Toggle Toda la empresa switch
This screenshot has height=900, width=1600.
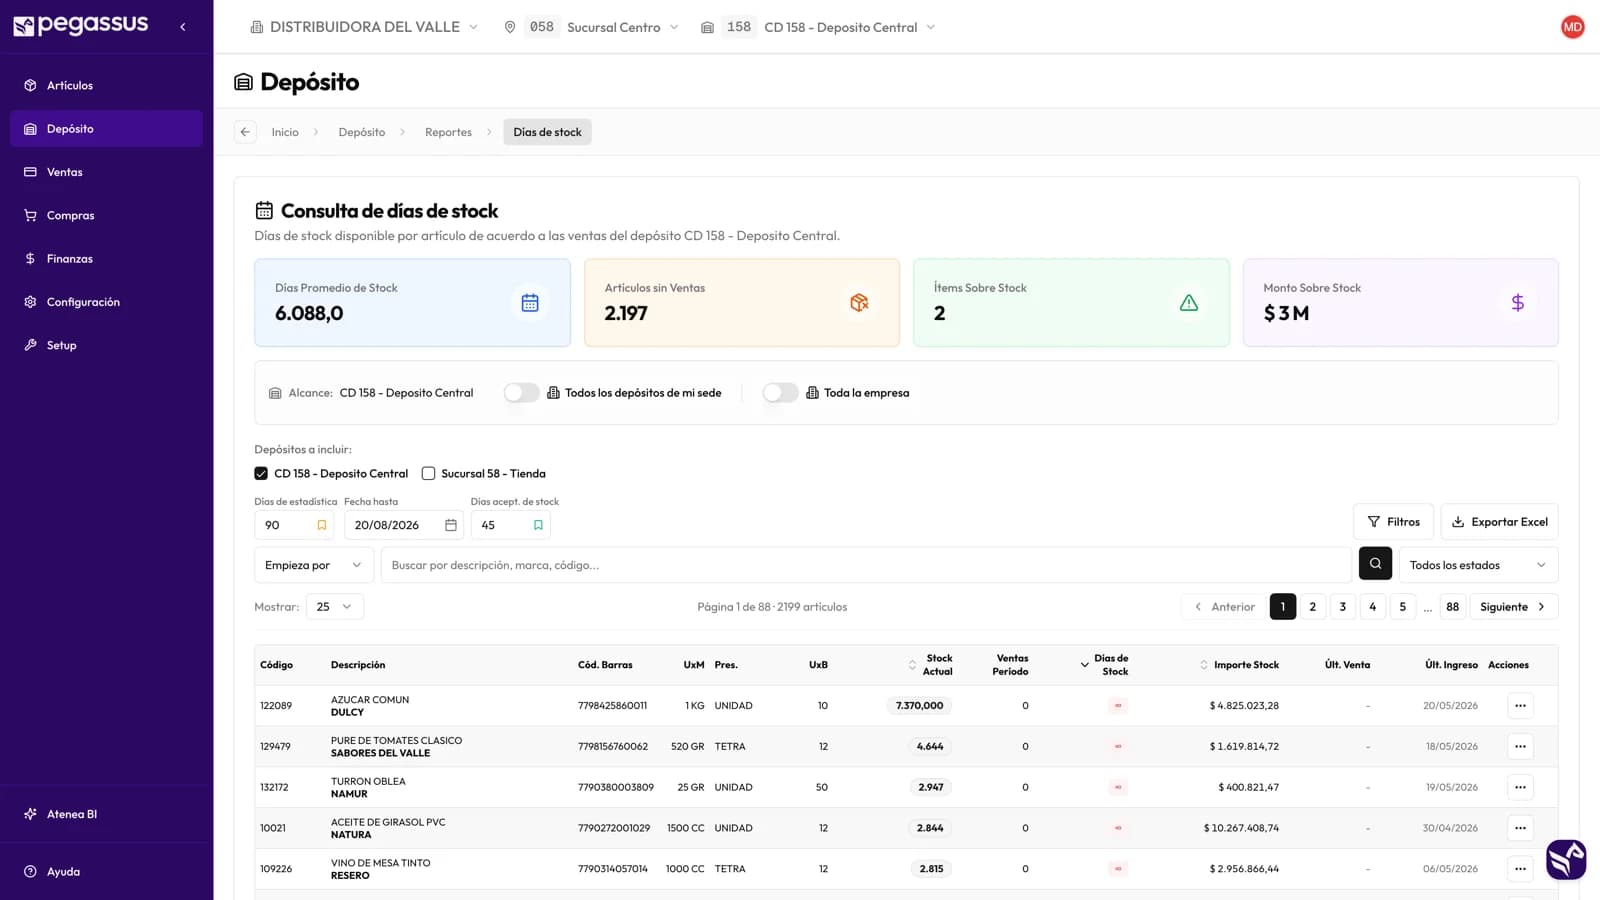780,393
